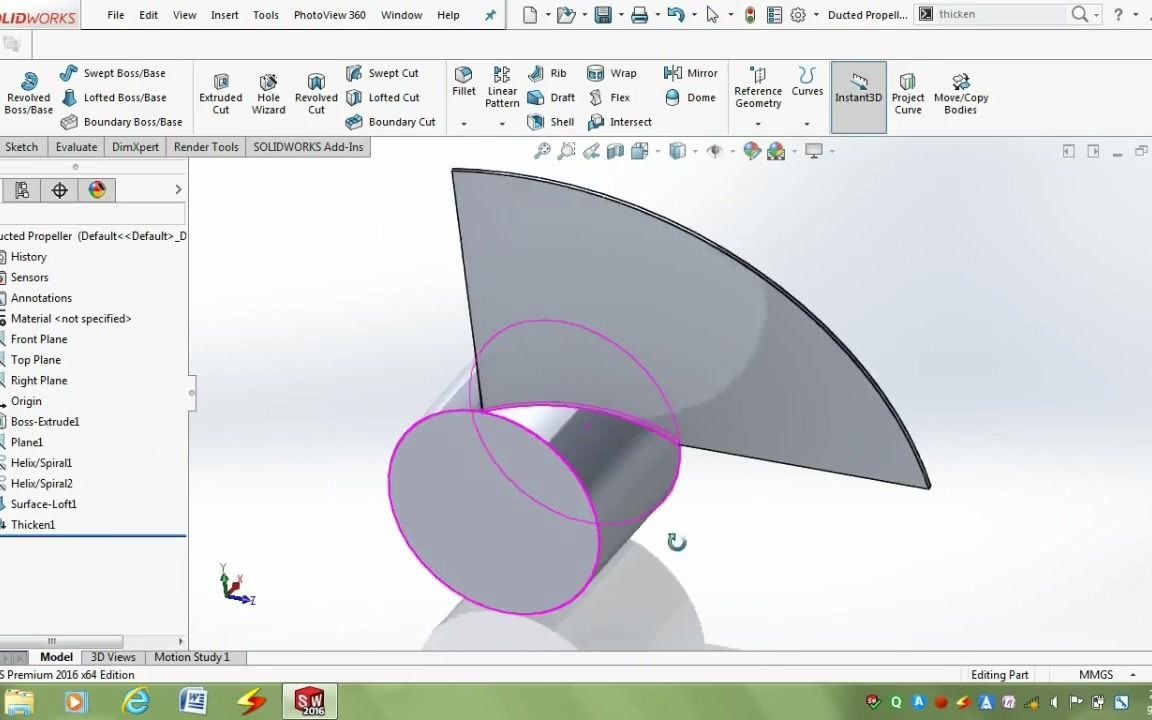Open the Edit Appearance color wheel
The height and width of the screenshot is (720, 1152).
(x=753, y=151)
